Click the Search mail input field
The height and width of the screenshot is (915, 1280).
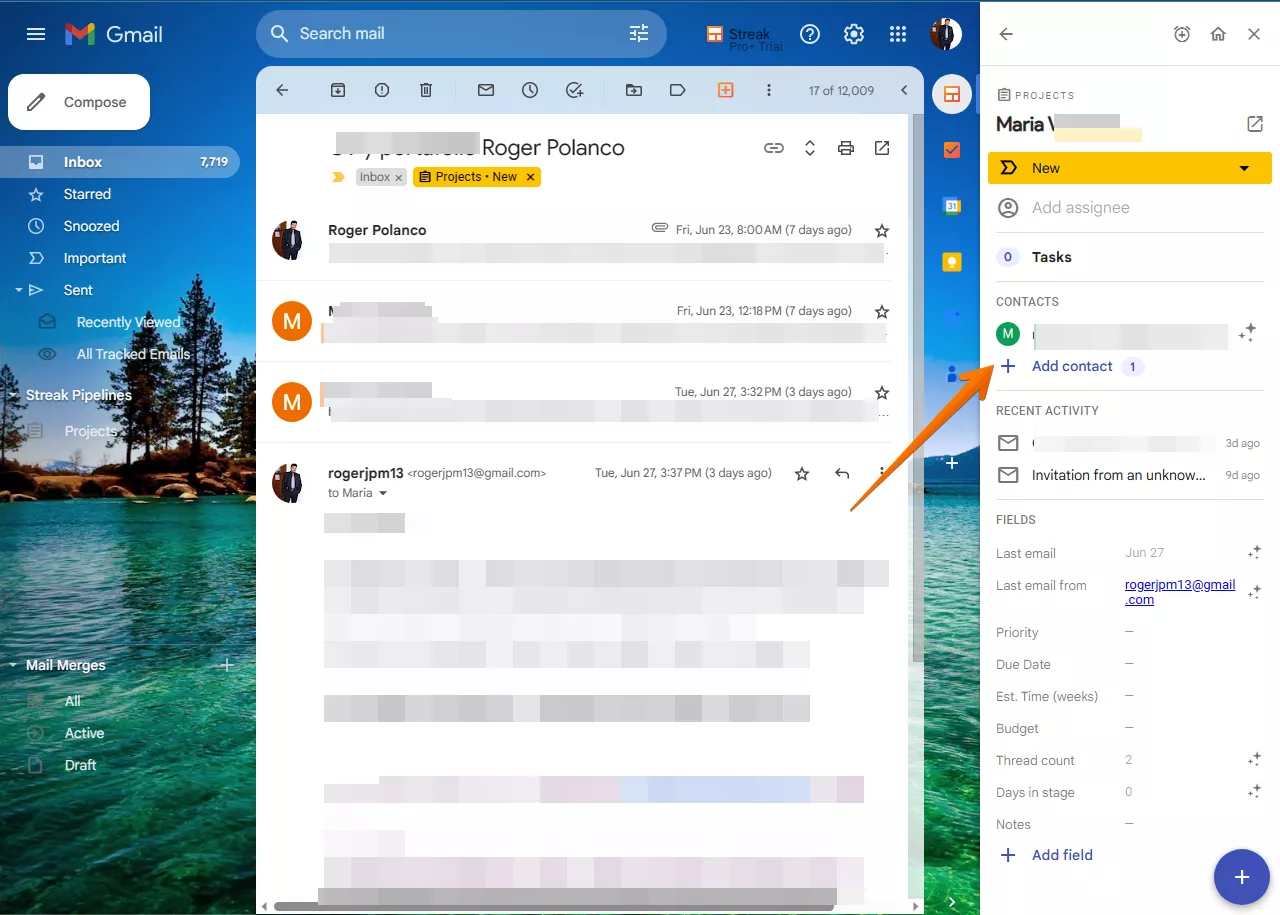450,34
